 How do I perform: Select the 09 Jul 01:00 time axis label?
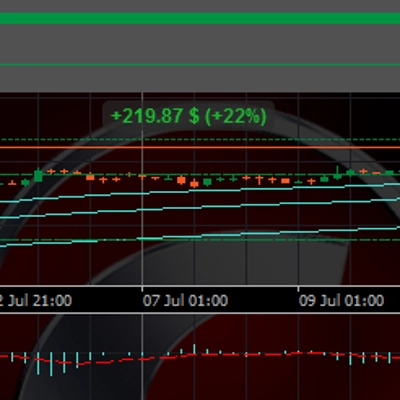[341, 301]
